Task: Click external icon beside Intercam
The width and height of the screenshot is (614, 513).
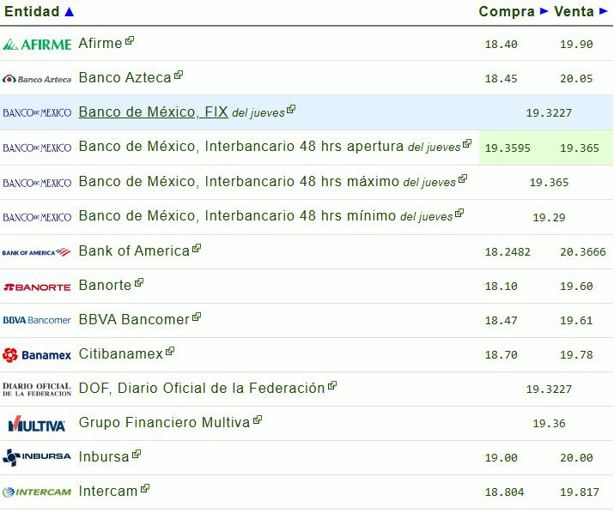Action: click(x=145, y=488)
